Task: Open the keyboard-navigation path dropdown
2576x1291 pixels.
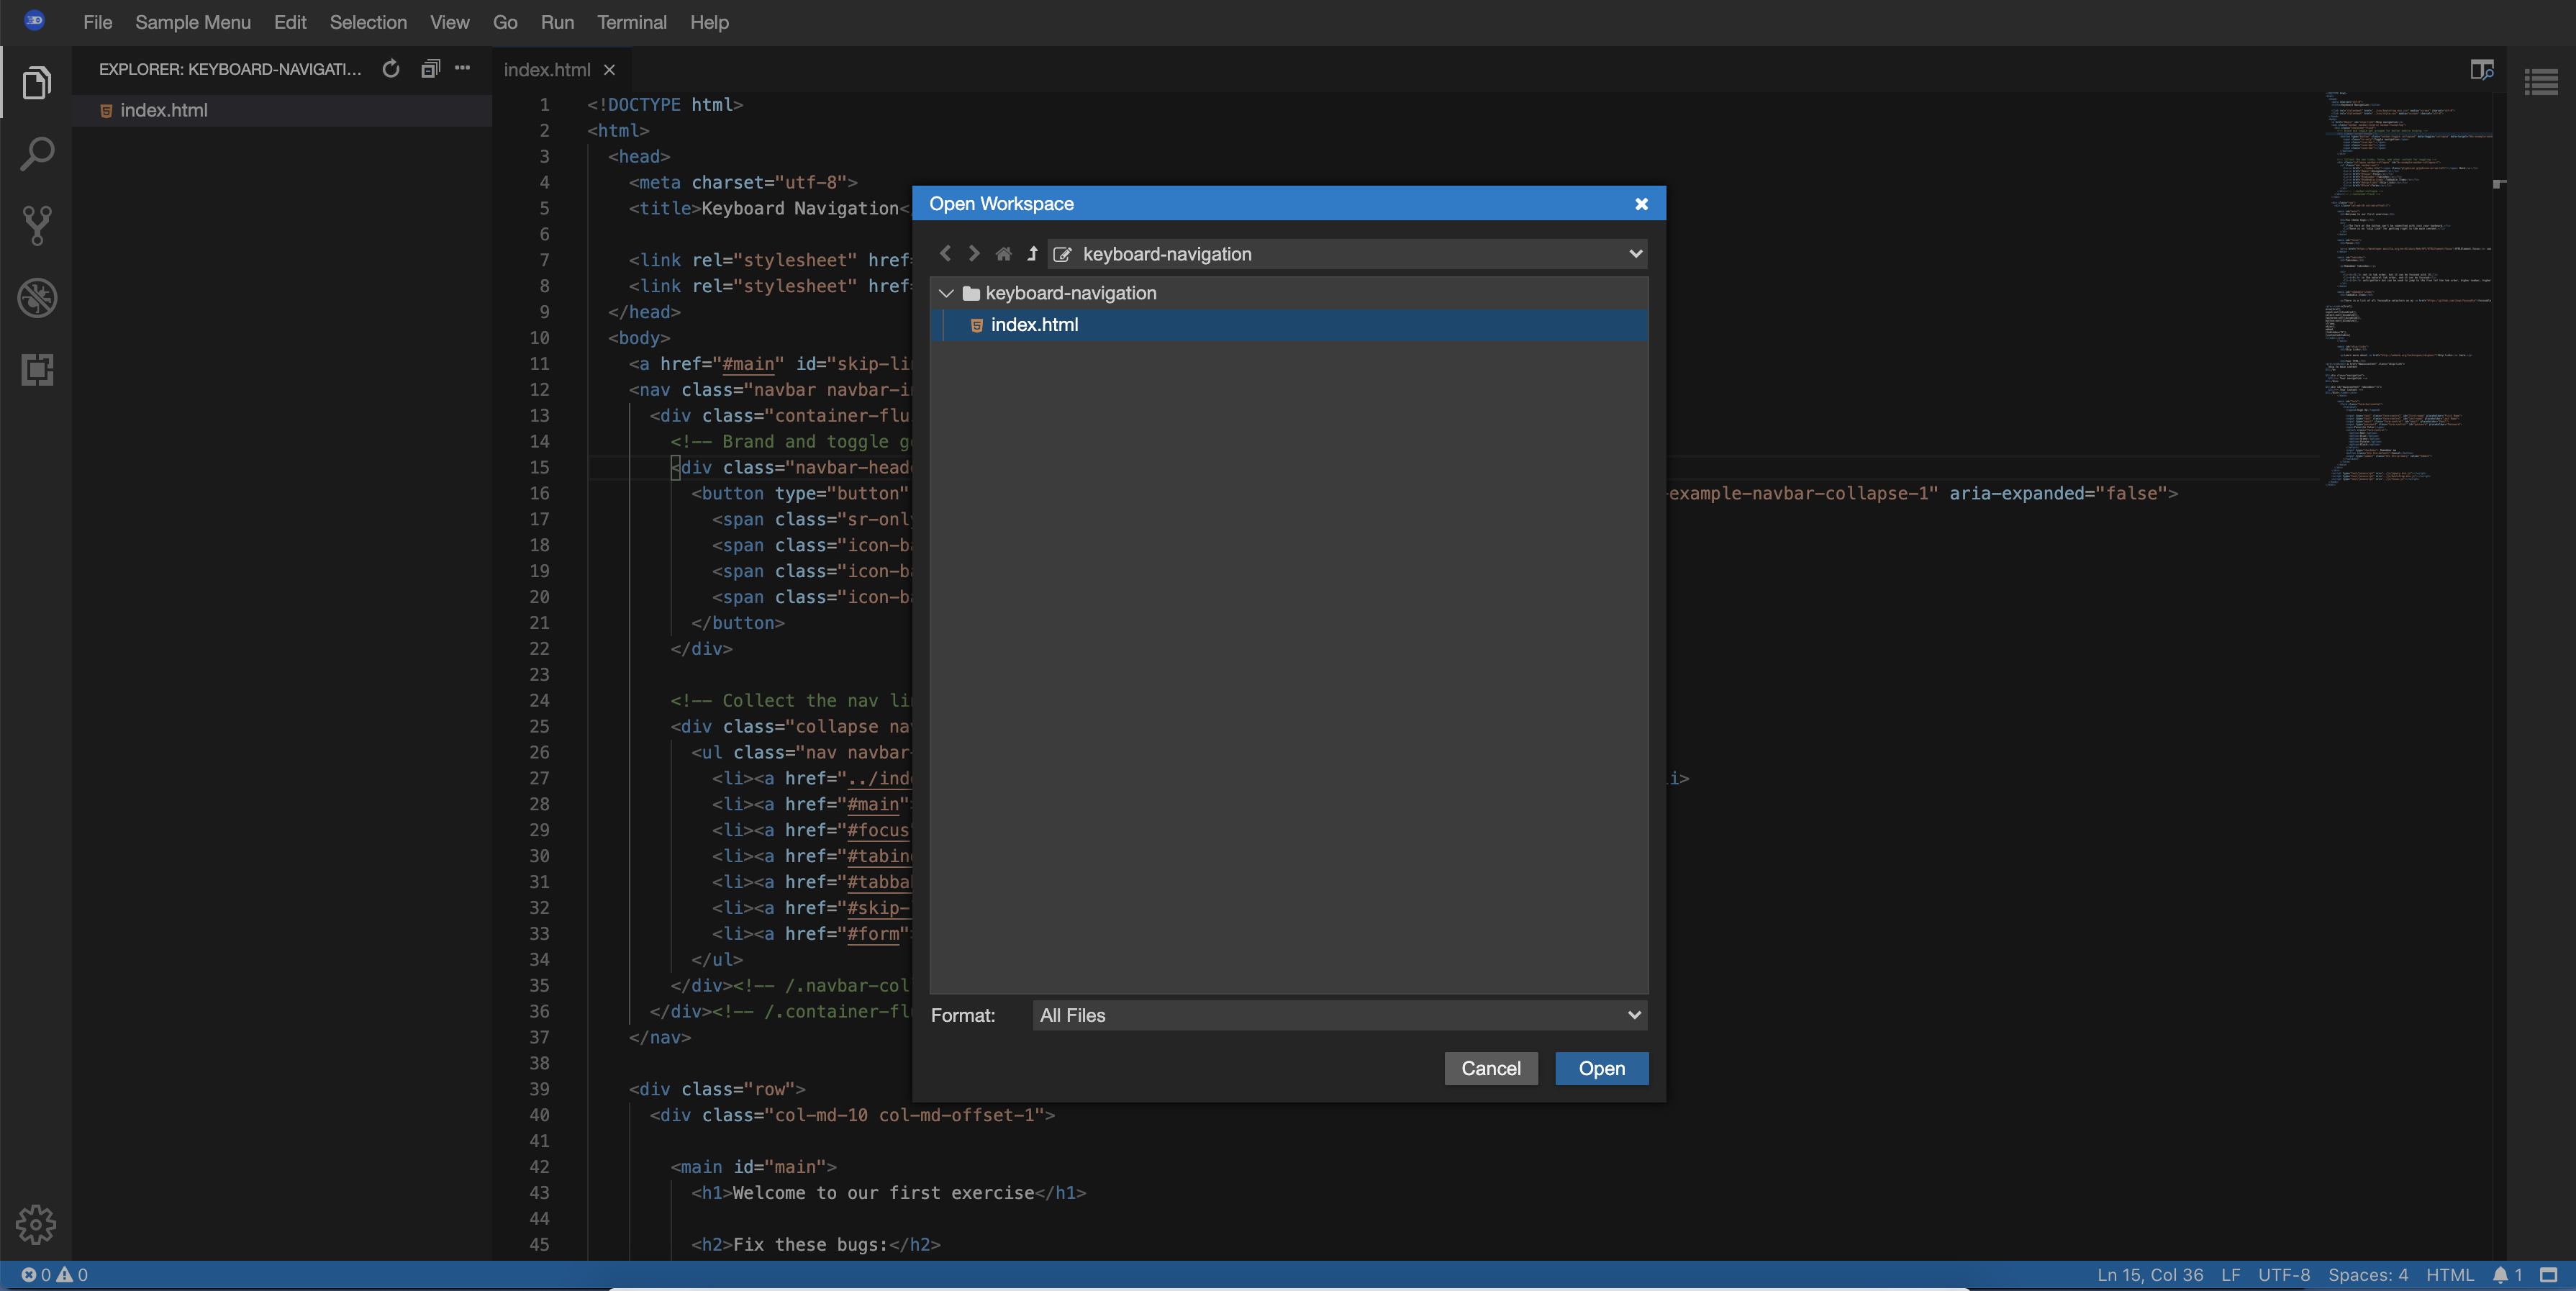Action: [x=1633, y=253]
